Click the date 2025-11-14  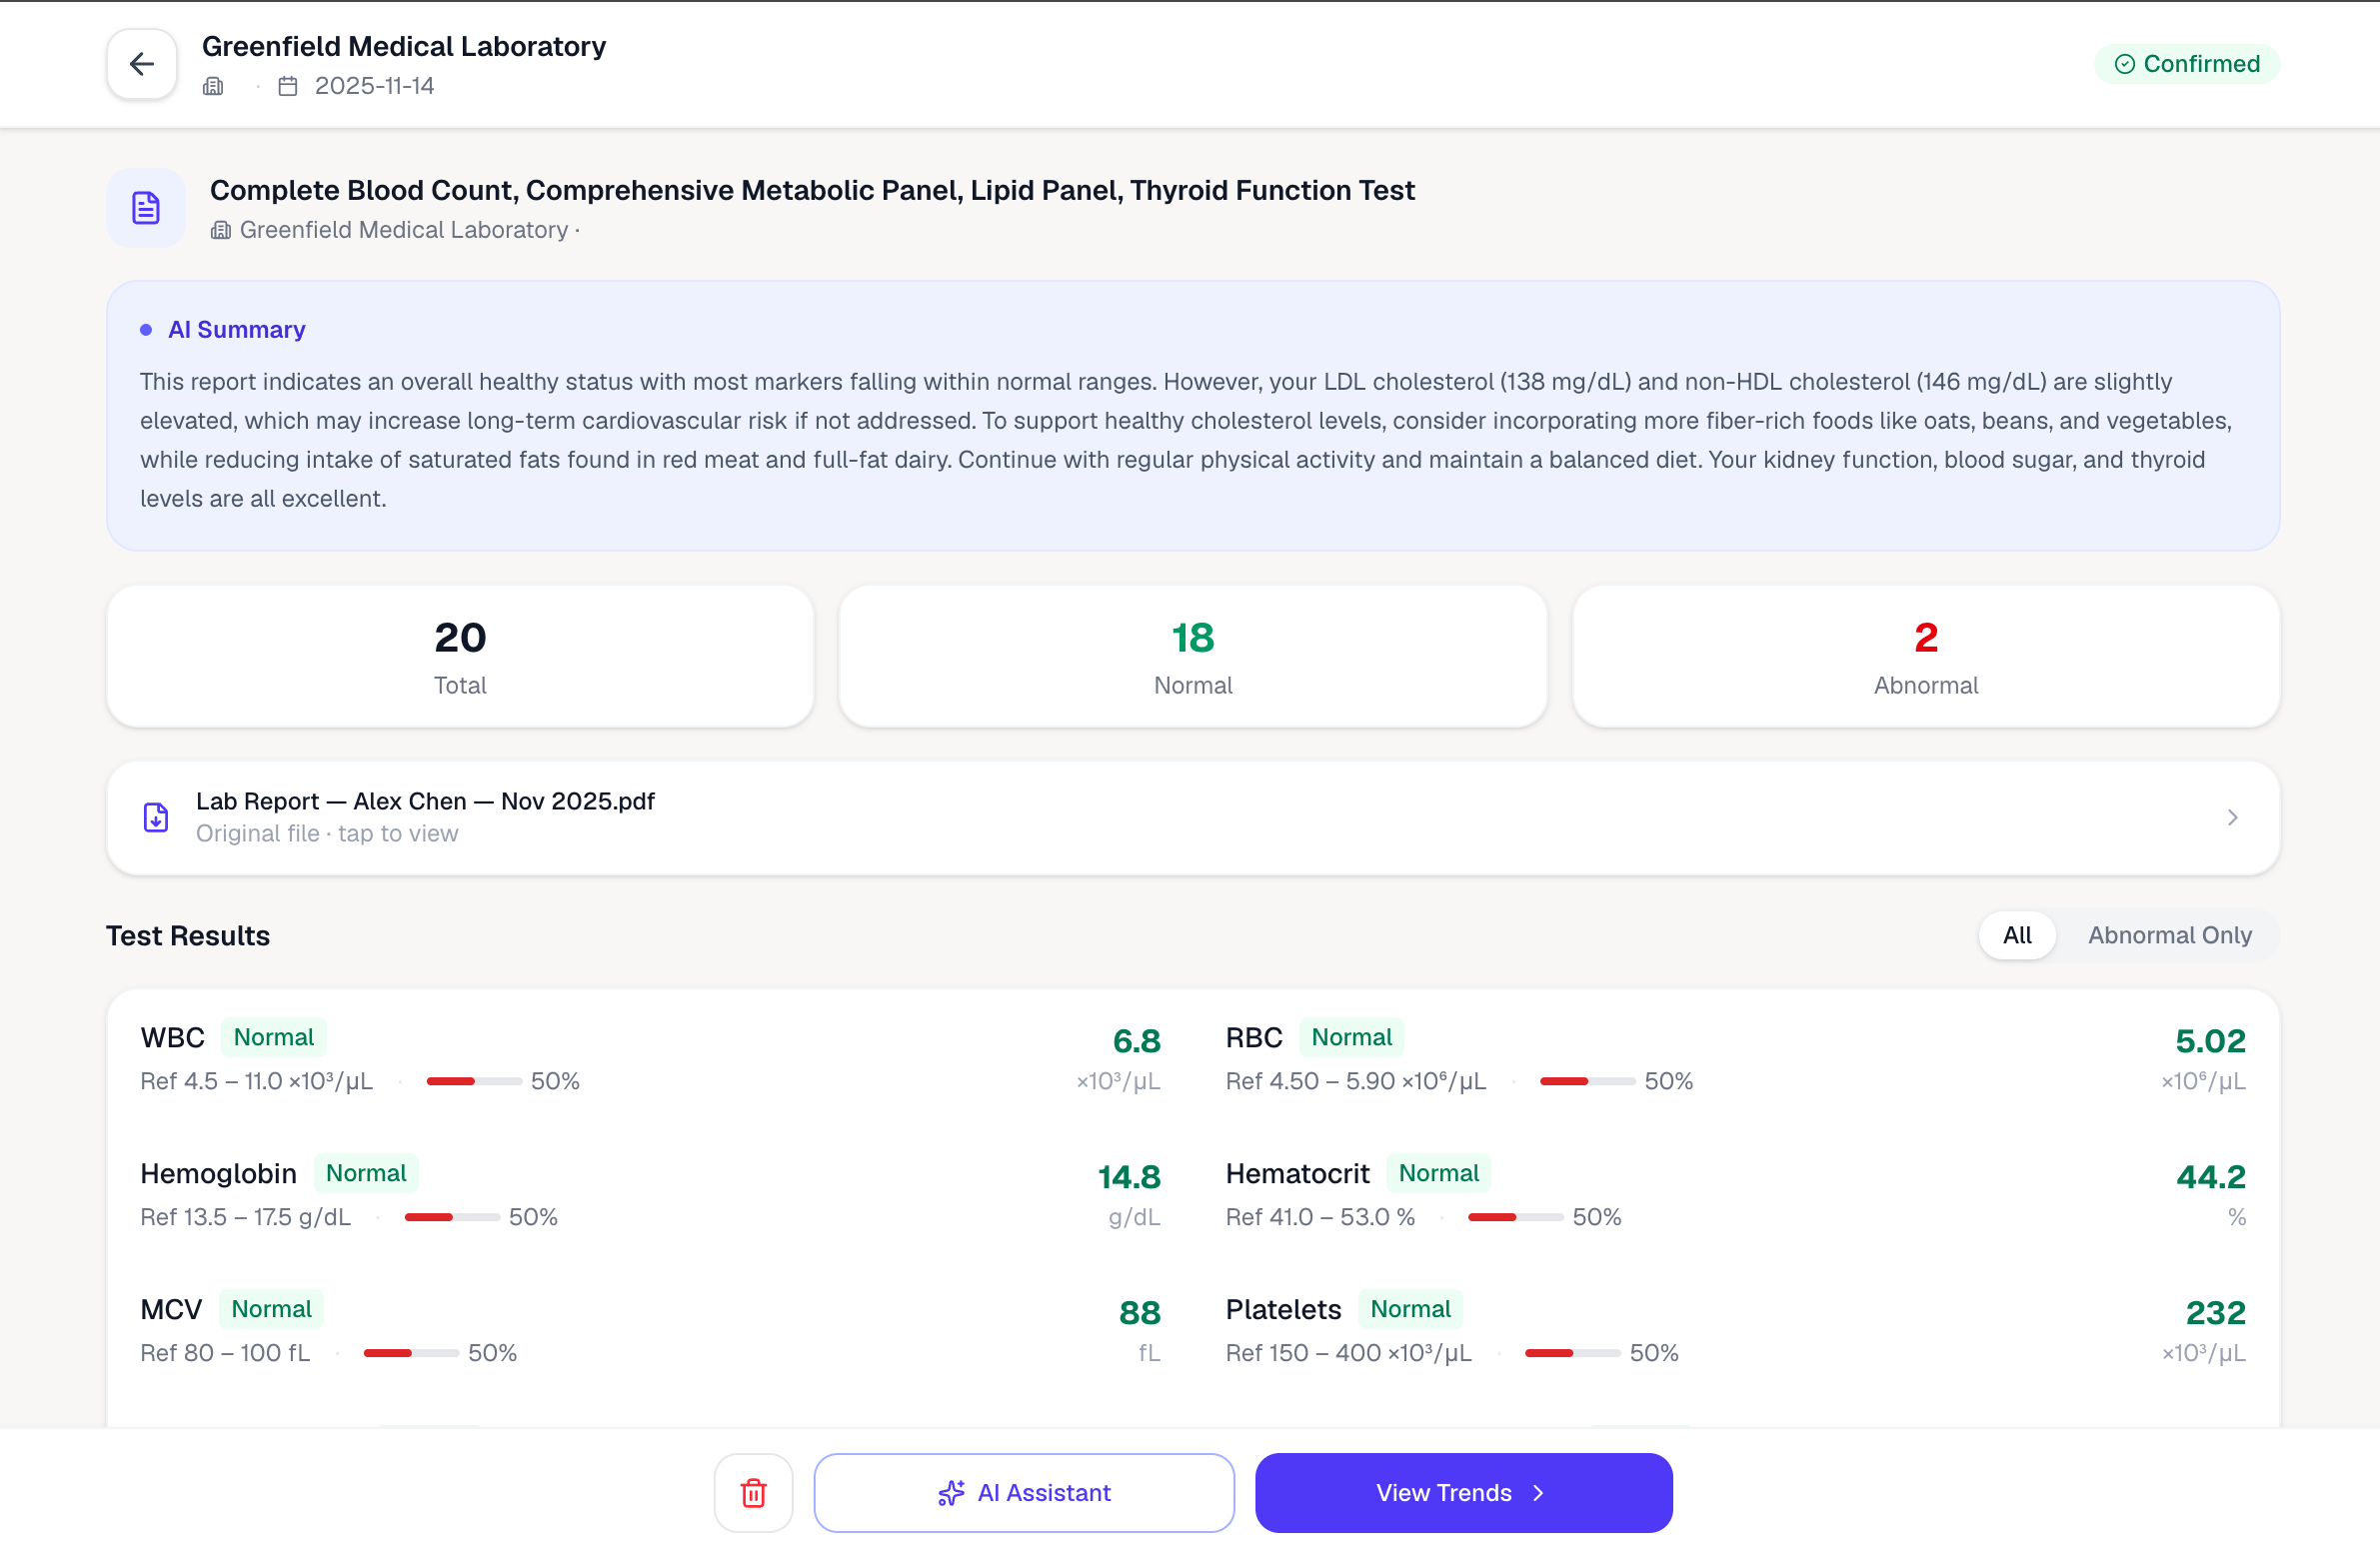click(x=374, y=86)
